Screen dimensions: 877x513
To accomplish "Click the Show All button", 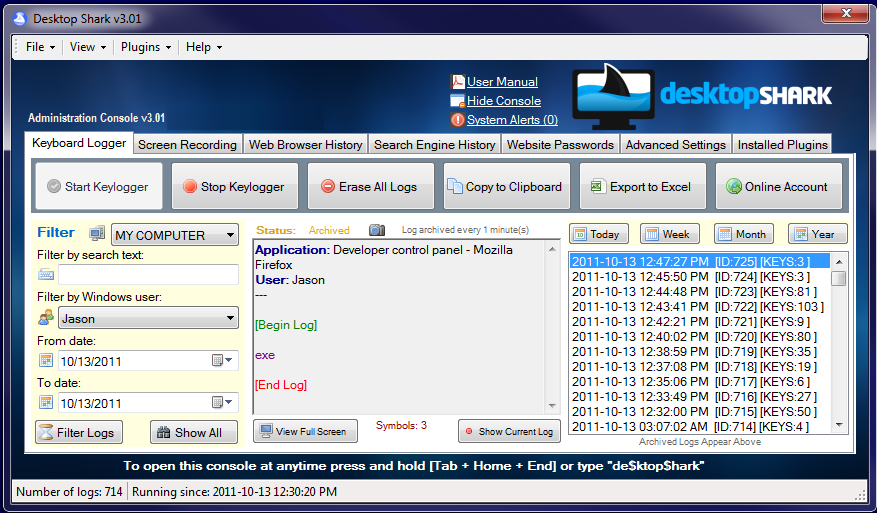I will 194,432.
